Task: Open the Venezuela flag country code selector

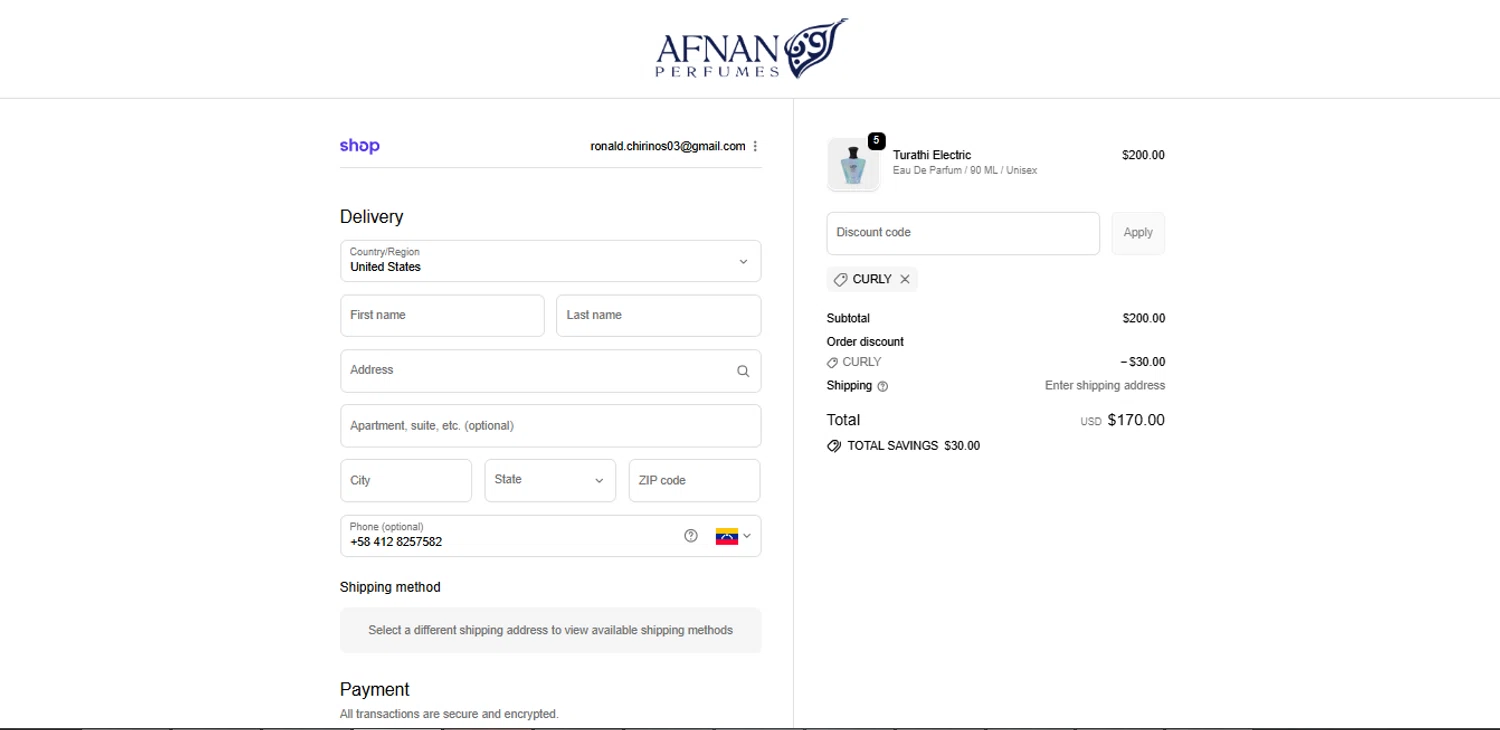Action: [x=733, y=536]
